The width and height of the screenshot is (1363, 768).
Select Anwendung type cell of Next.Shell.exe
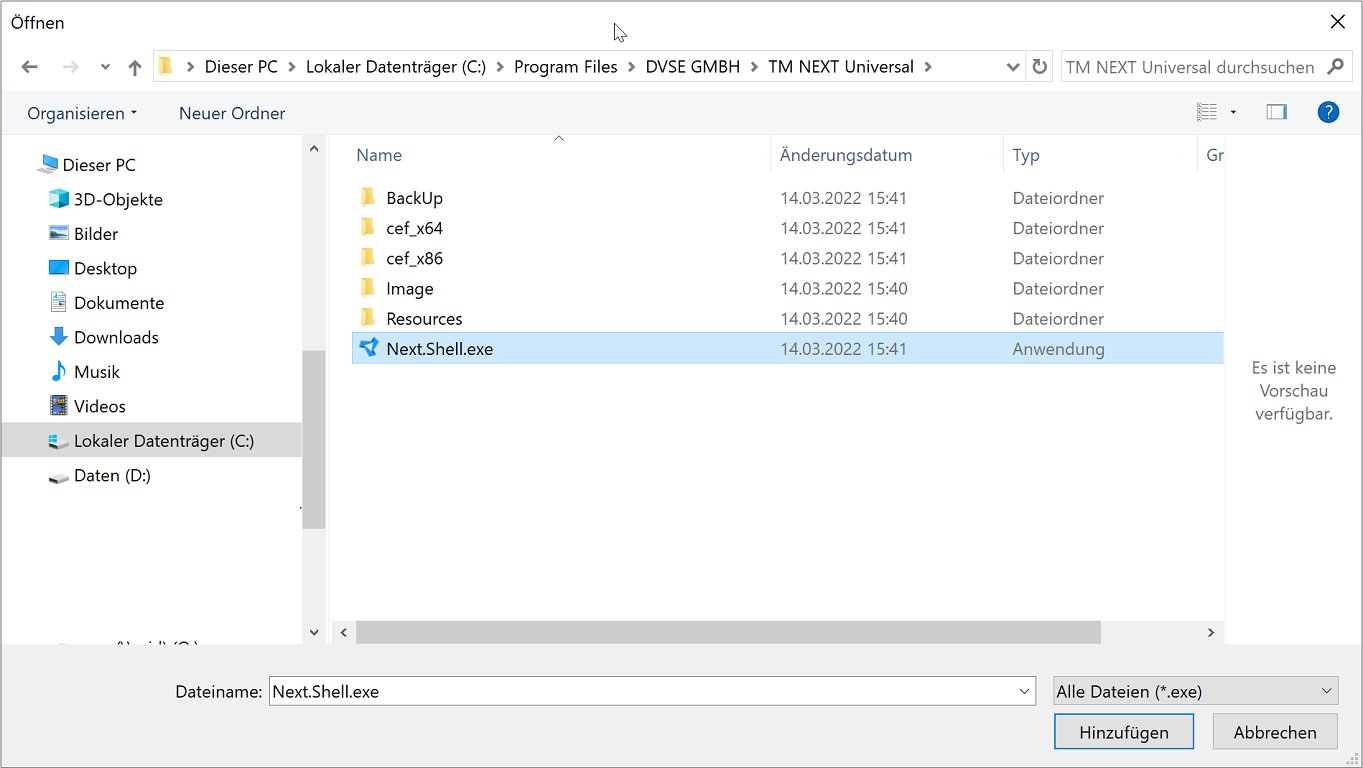(x=1058, y=349)
